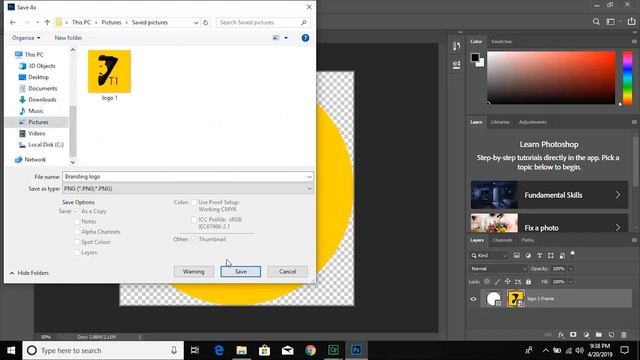Image resolution: width=640 pixels, height=360 pixels.
Task: Open the Organize dropdown menu
Action: pos(26,38)
